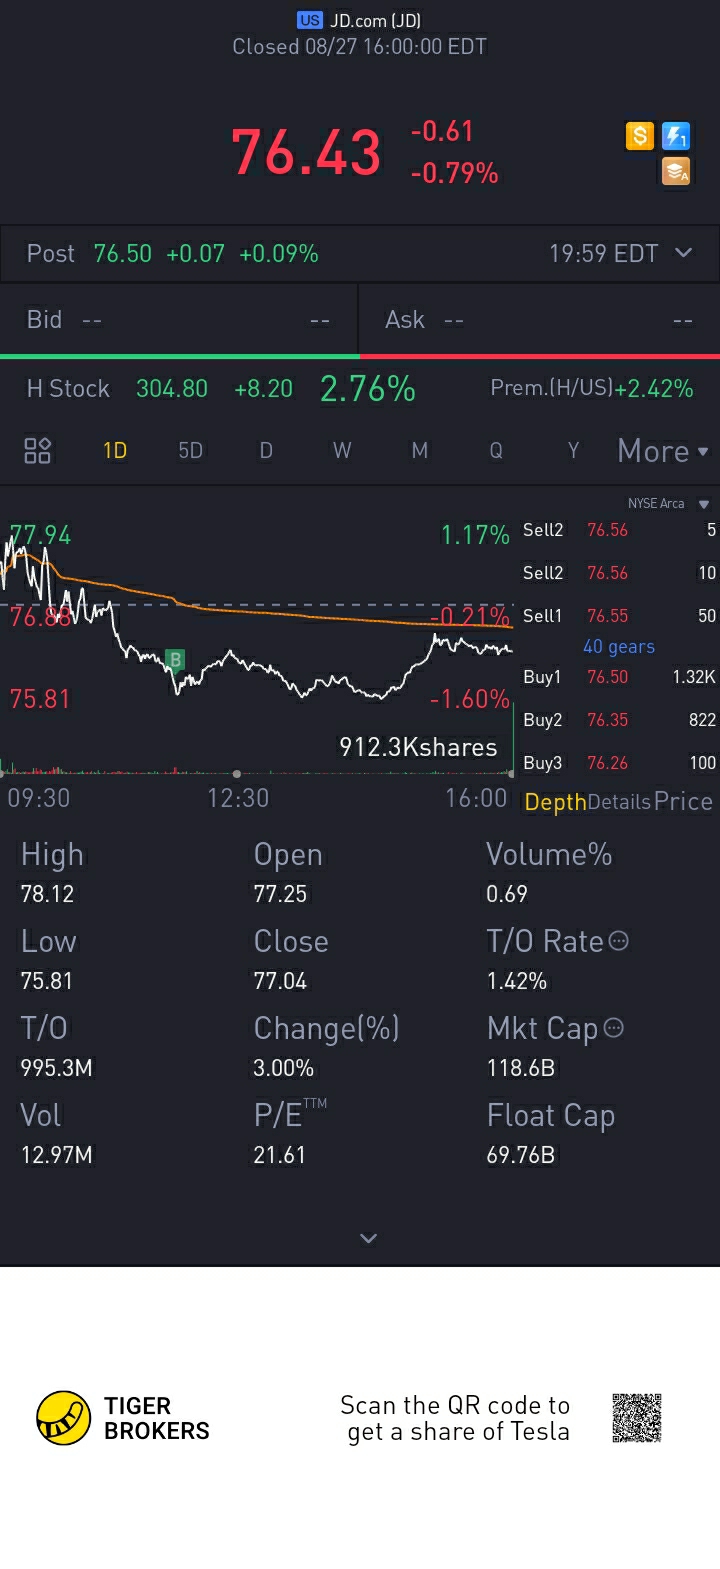720x1569 pixels.
Task: Open the NYSE Arca exchange dropdown
Action: [668, 504]
